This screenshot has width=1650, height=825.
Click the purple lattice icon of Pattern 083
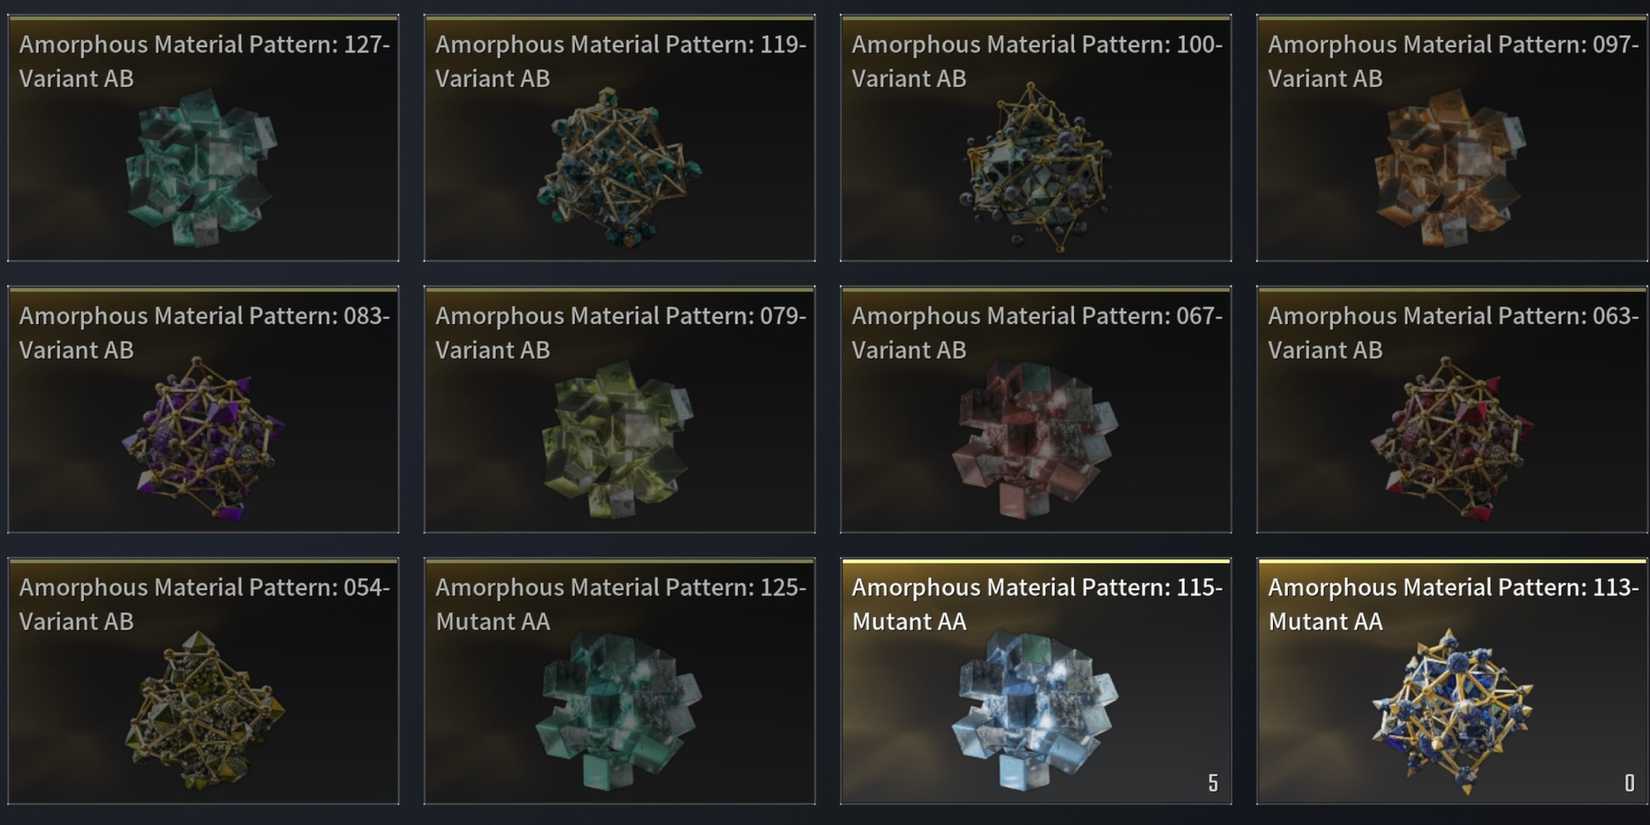point(203,440)
